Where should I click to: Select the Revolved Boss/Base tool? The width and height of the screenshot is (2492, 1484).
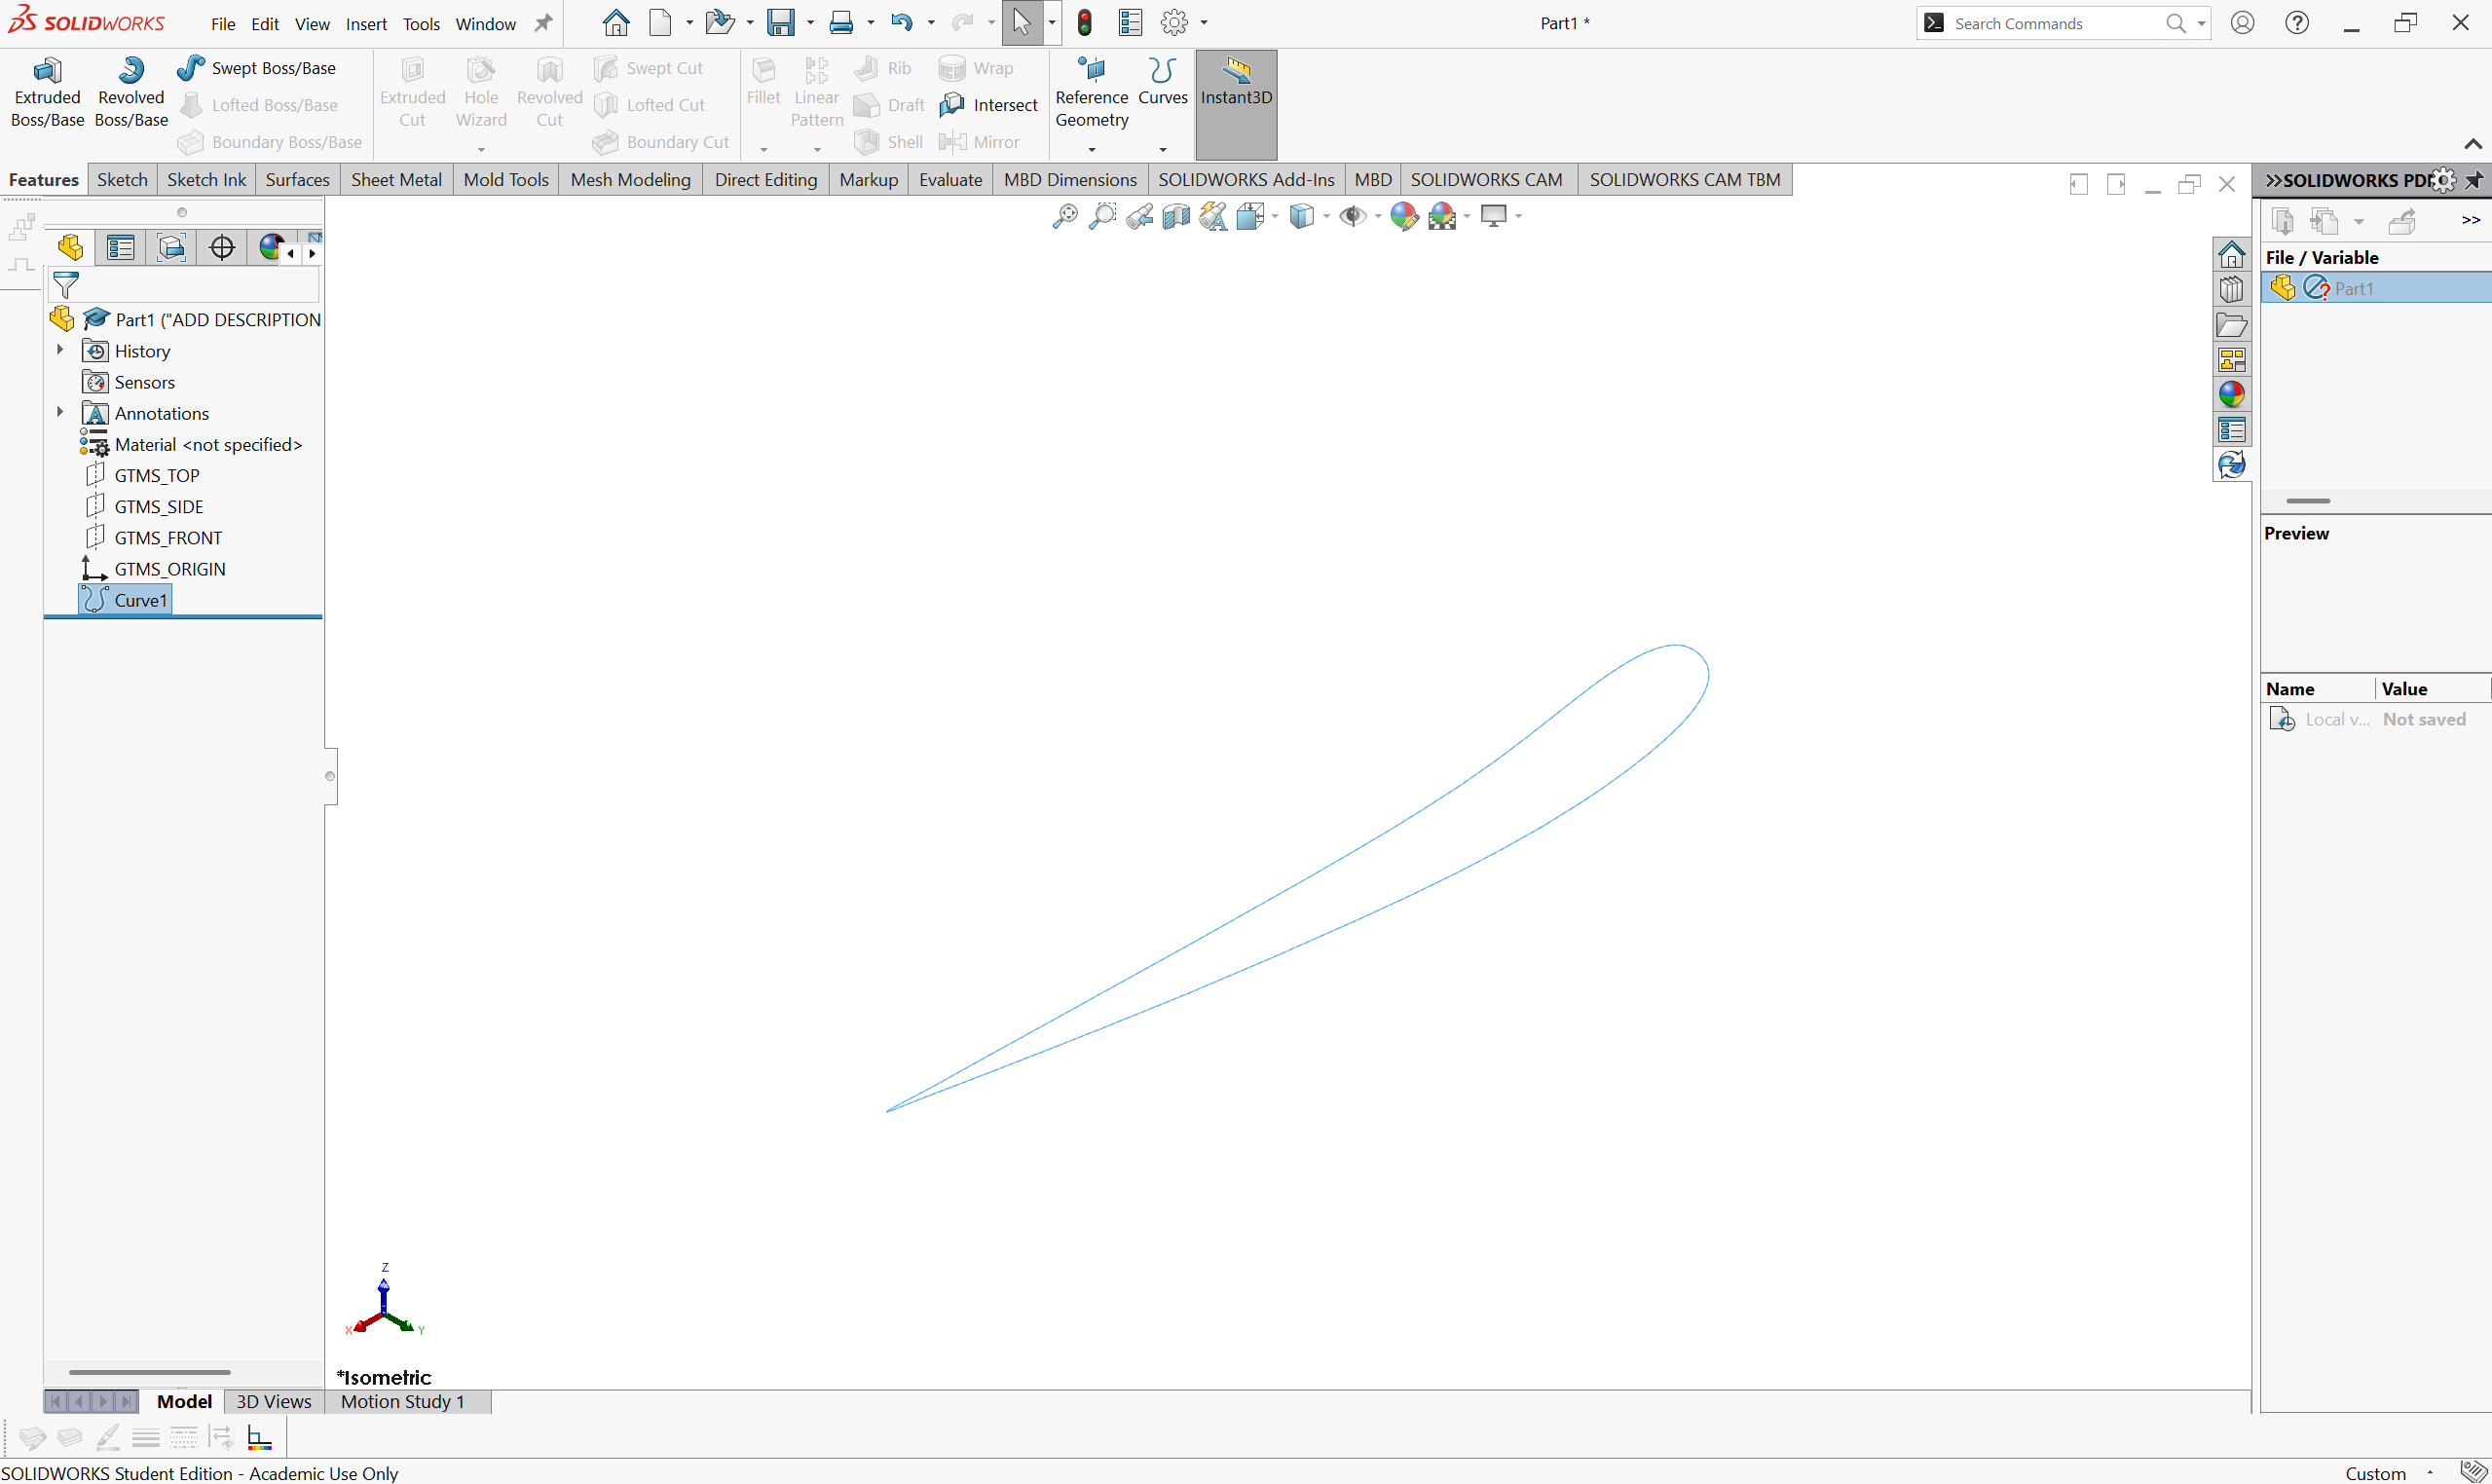131,93
